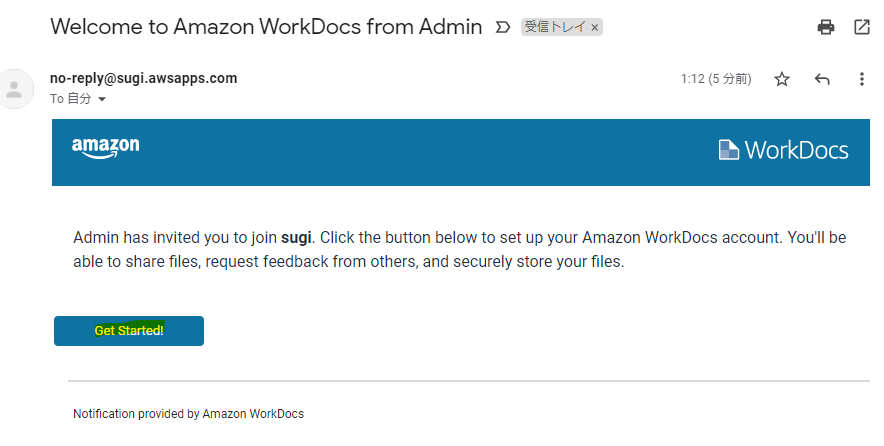Click the 受信トレイ inbox label
884x446 pixels.
pyautogui.click(x=555, y=27)
